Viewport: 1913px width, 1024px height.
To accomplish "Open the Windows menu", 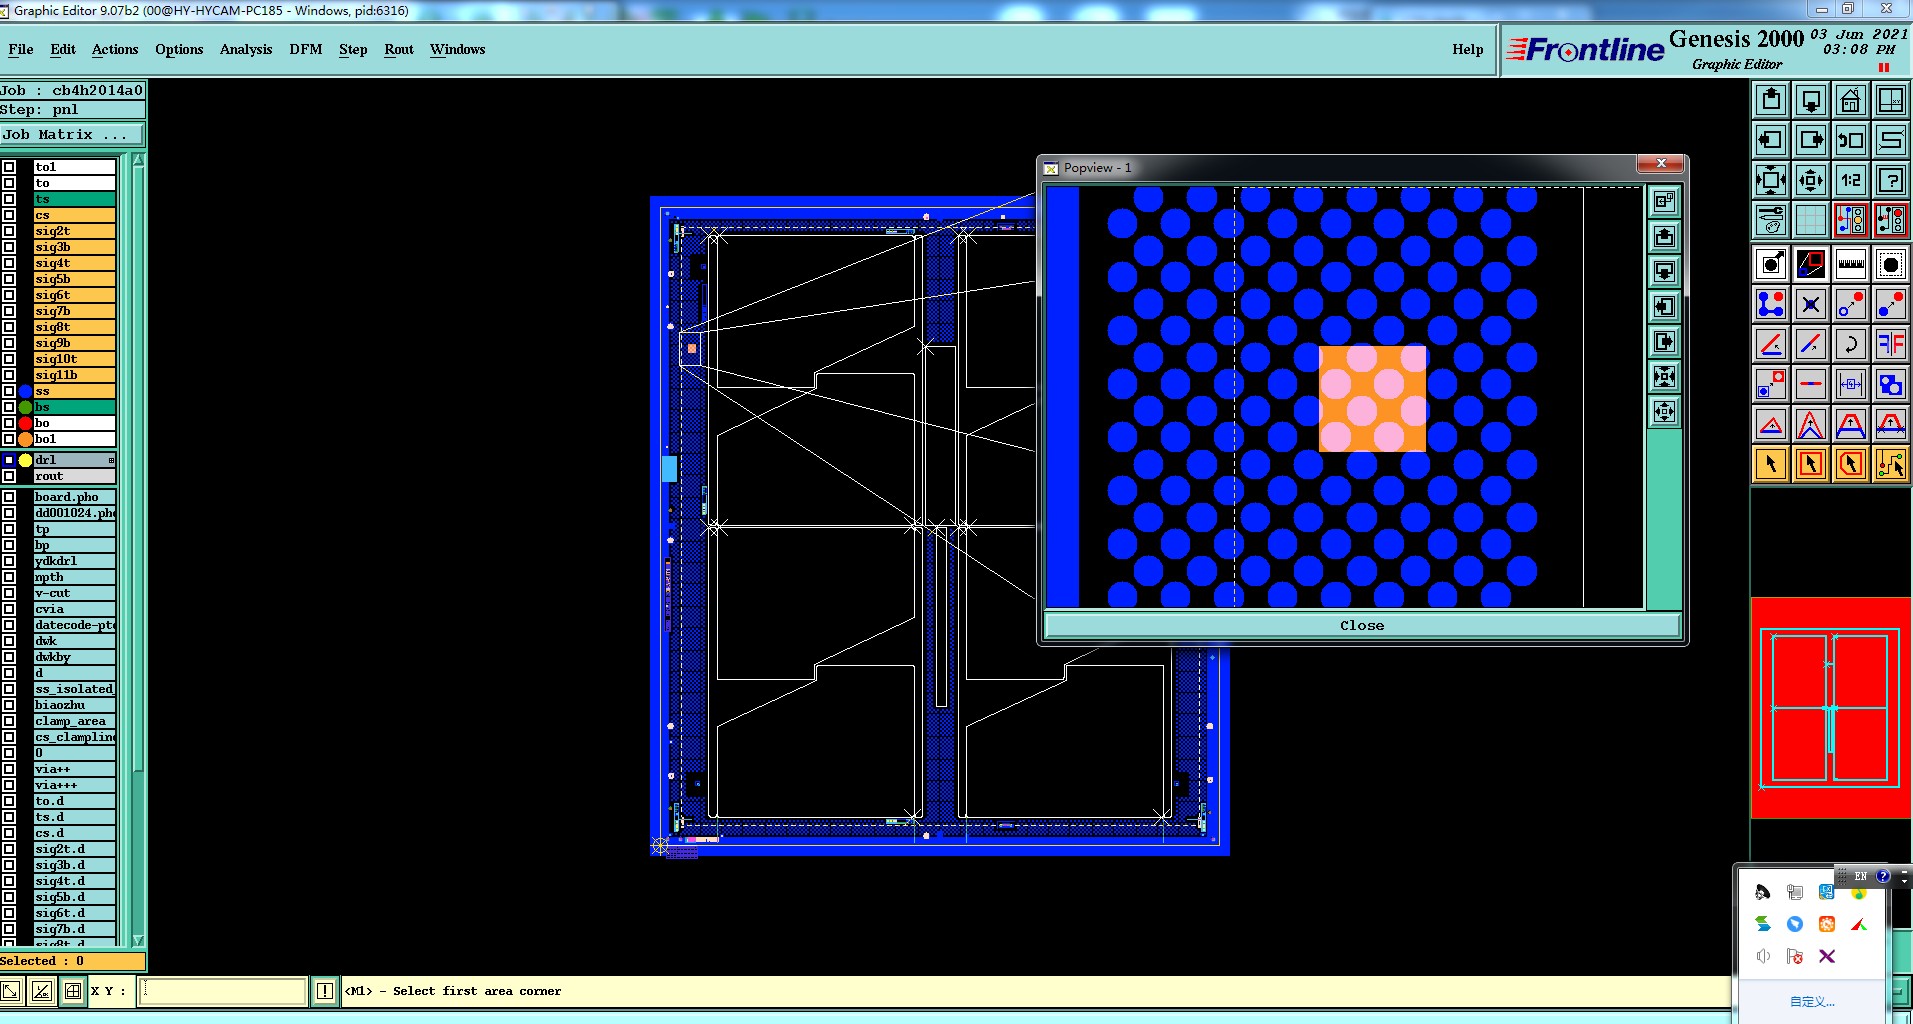I will tap(458, 49).
